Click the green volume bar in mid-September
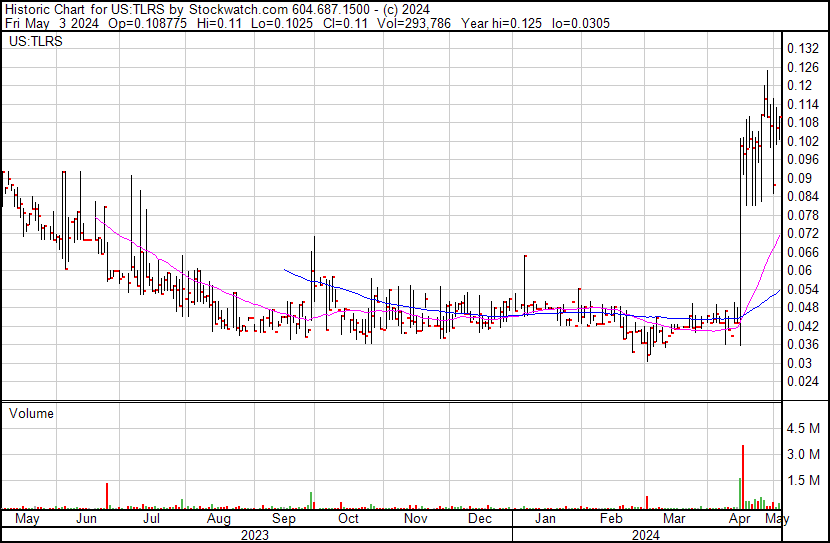This screenshot has width=830, height=543. click(311, 500)
